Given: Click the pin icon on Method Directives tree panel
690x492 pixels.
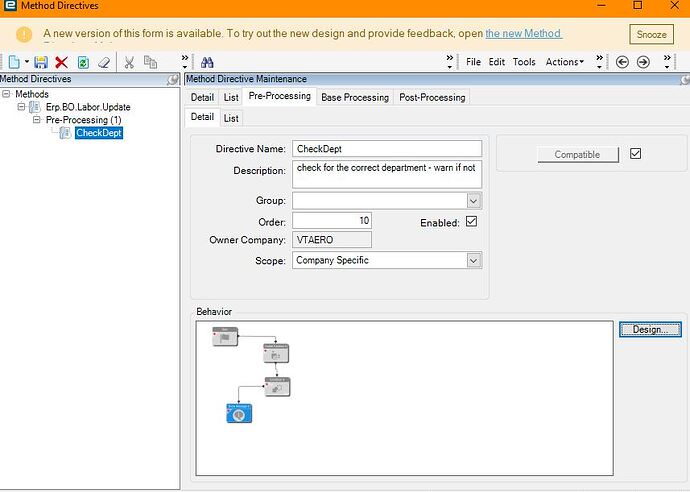Looking at the screenshot, I should 173,80.
